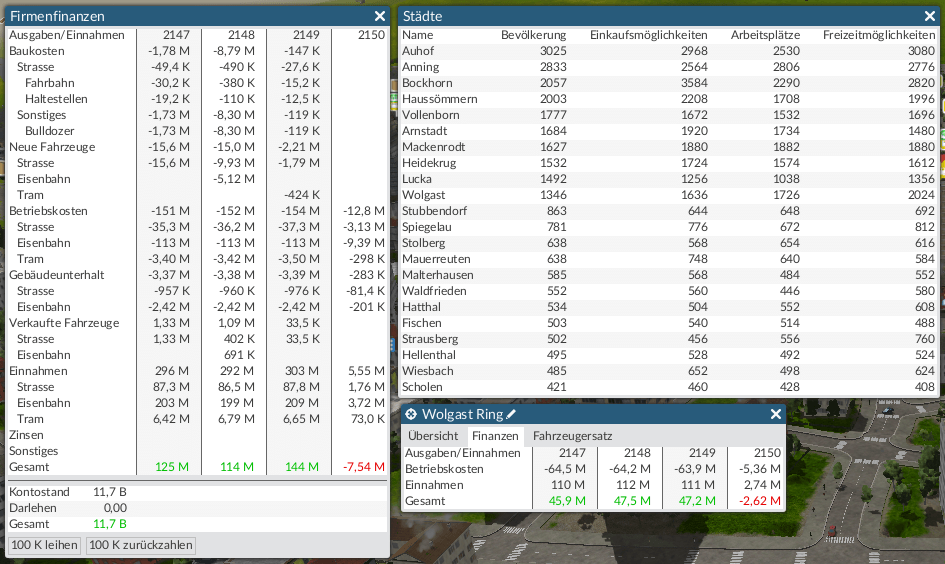Select the Vollenborn row

point(668,115)
